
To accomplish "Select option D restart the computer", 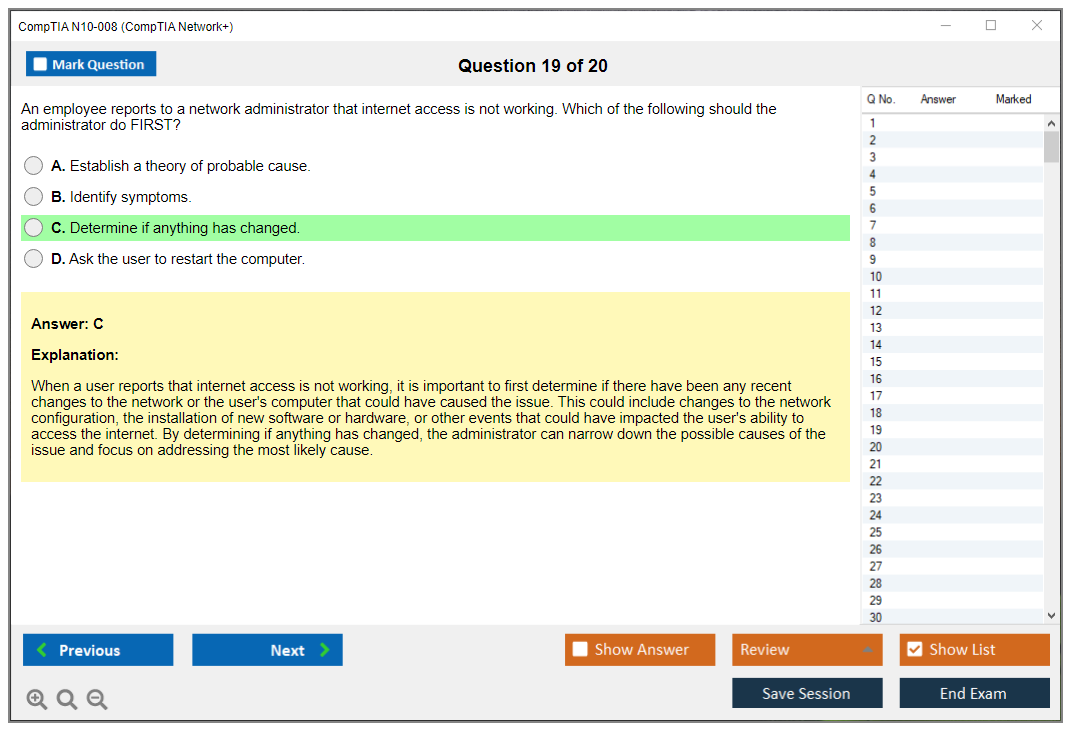I will click(34, 259).
